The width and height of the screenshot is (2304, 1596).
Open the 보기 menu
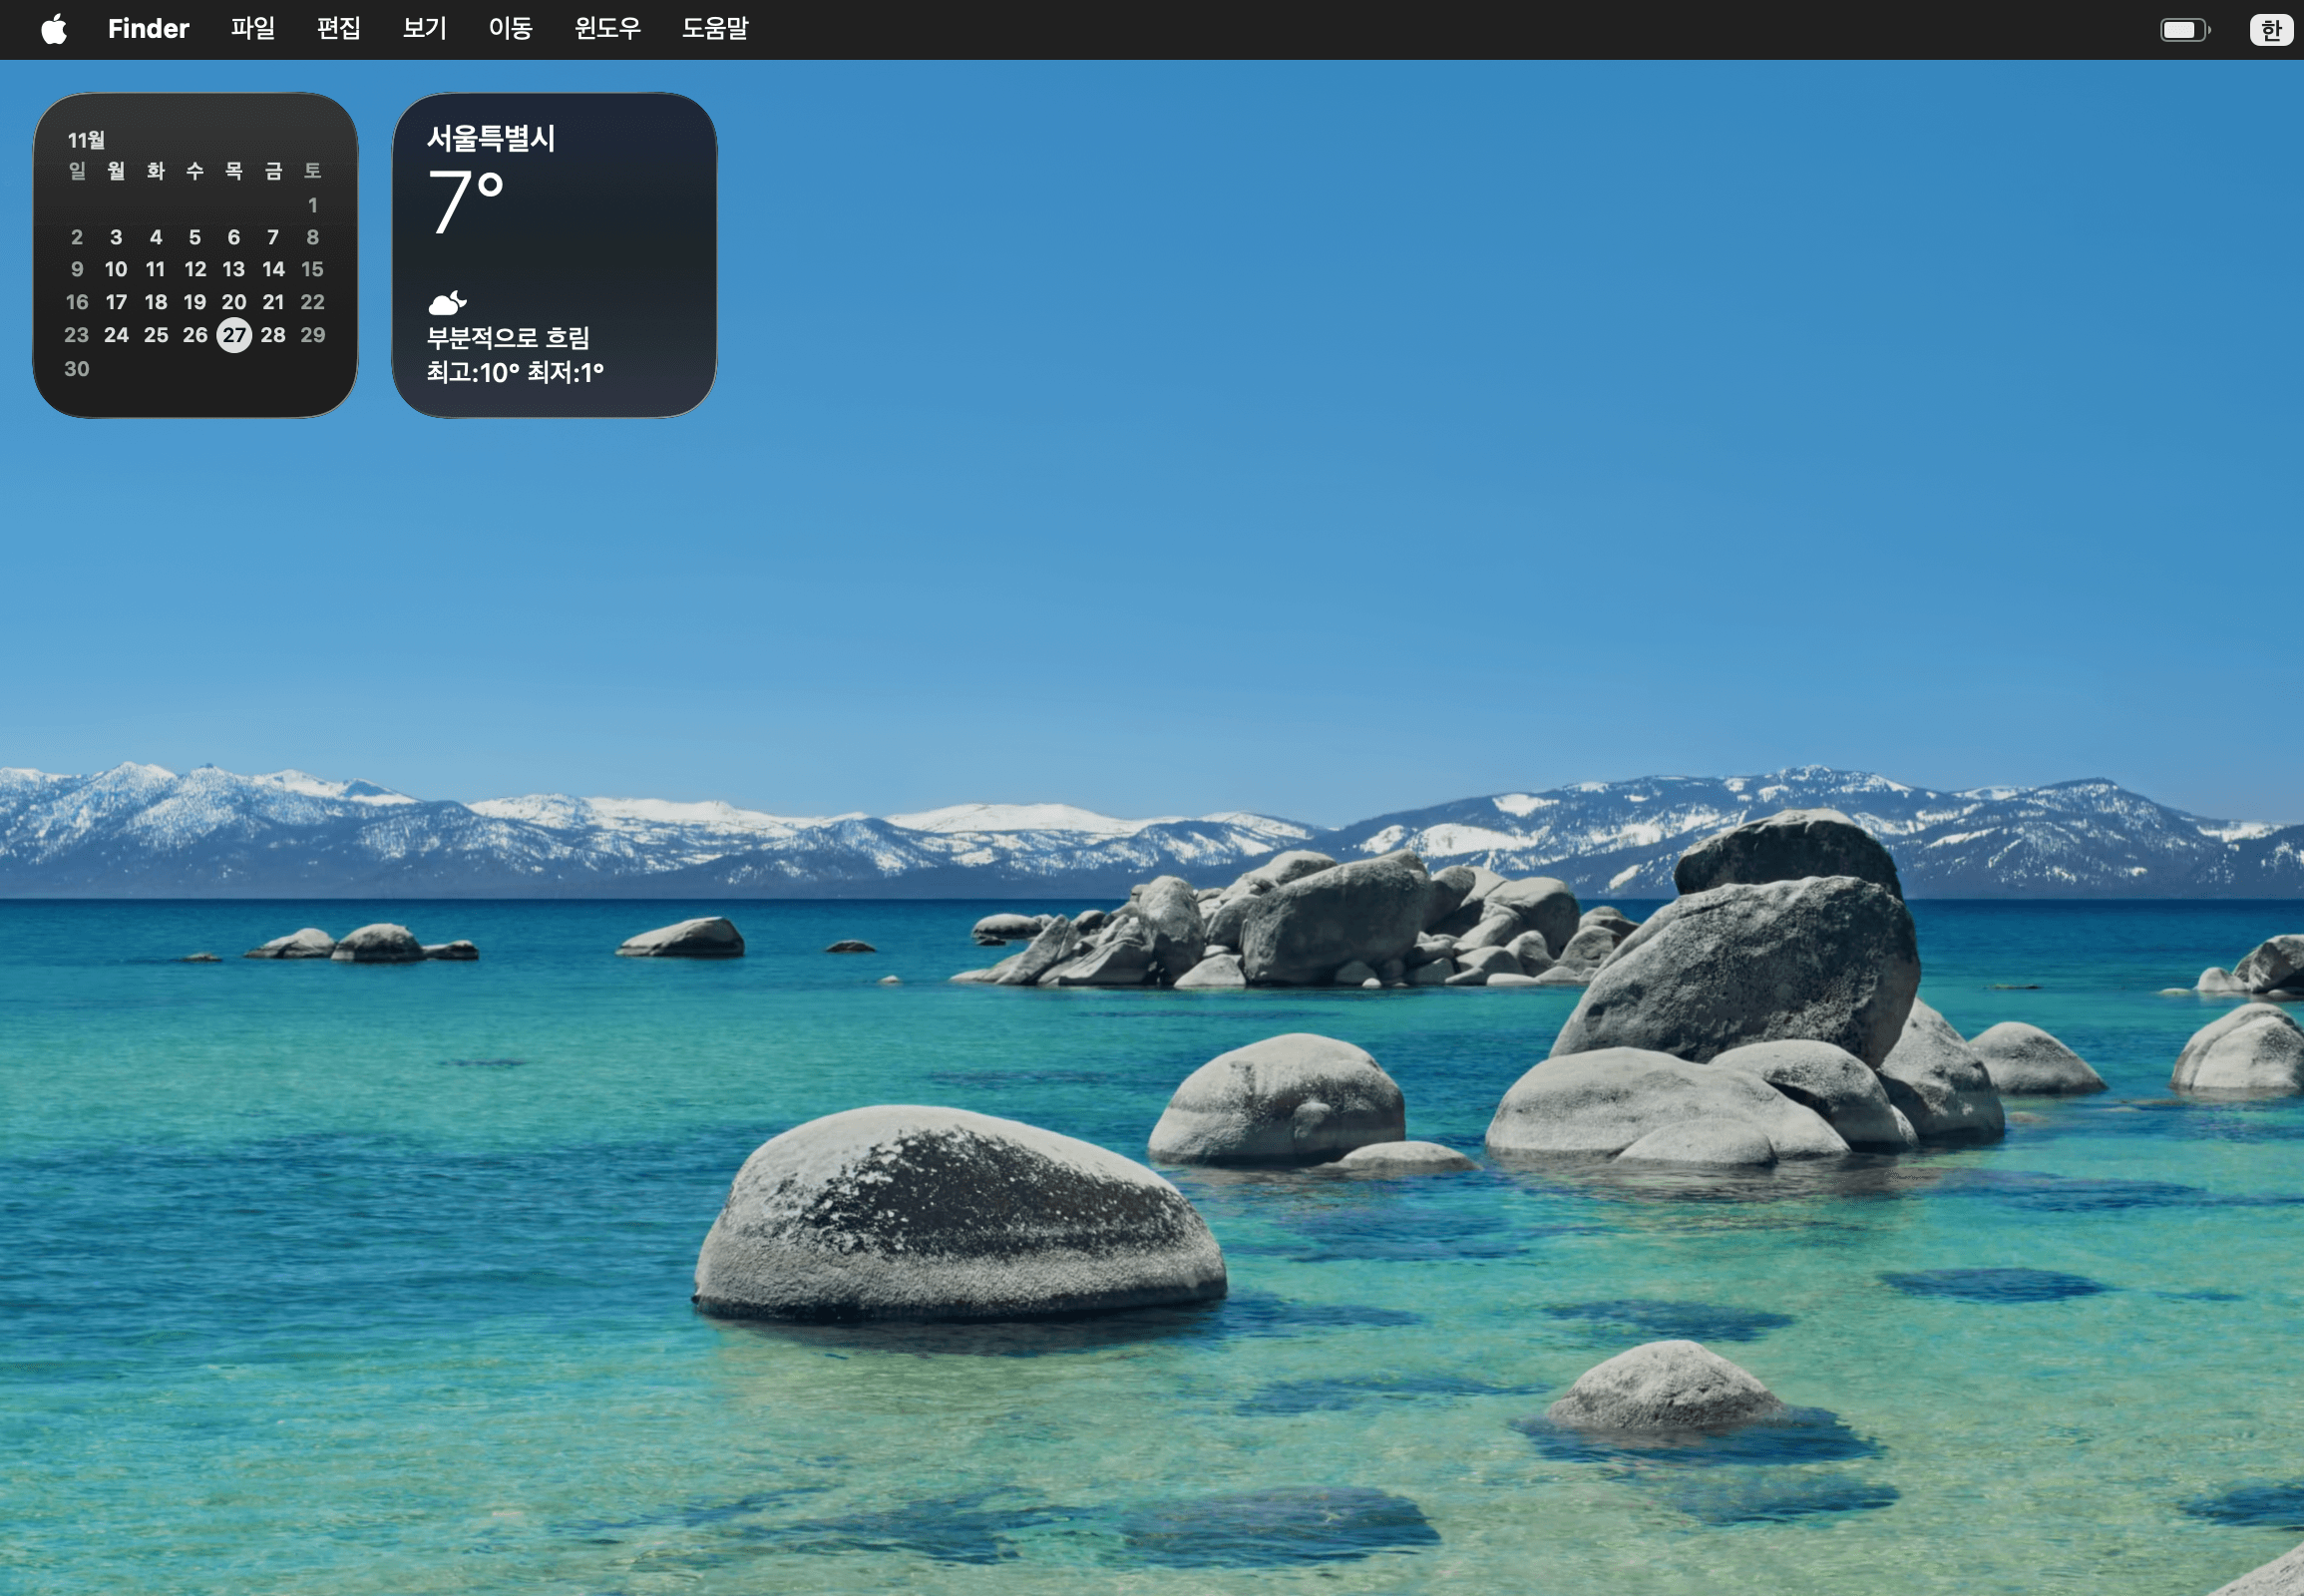pyautogui.click(x=424, y=28)
